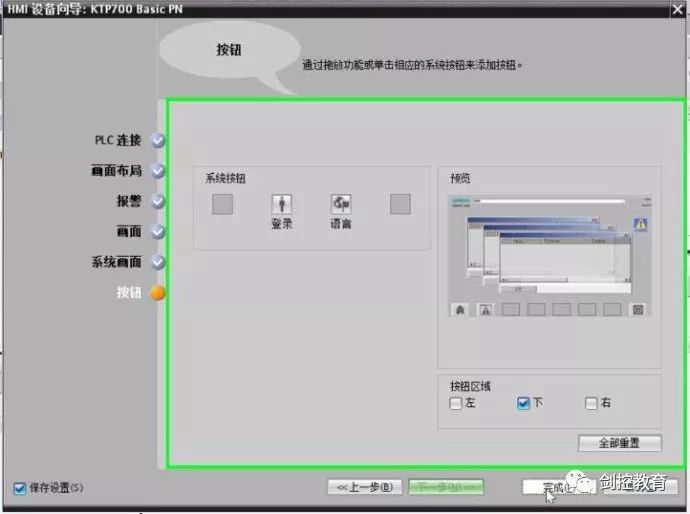Go to the PLC 连接 wizard step
Screen dimensions: 690x514
pyautogui.click(x=118, y=140)
